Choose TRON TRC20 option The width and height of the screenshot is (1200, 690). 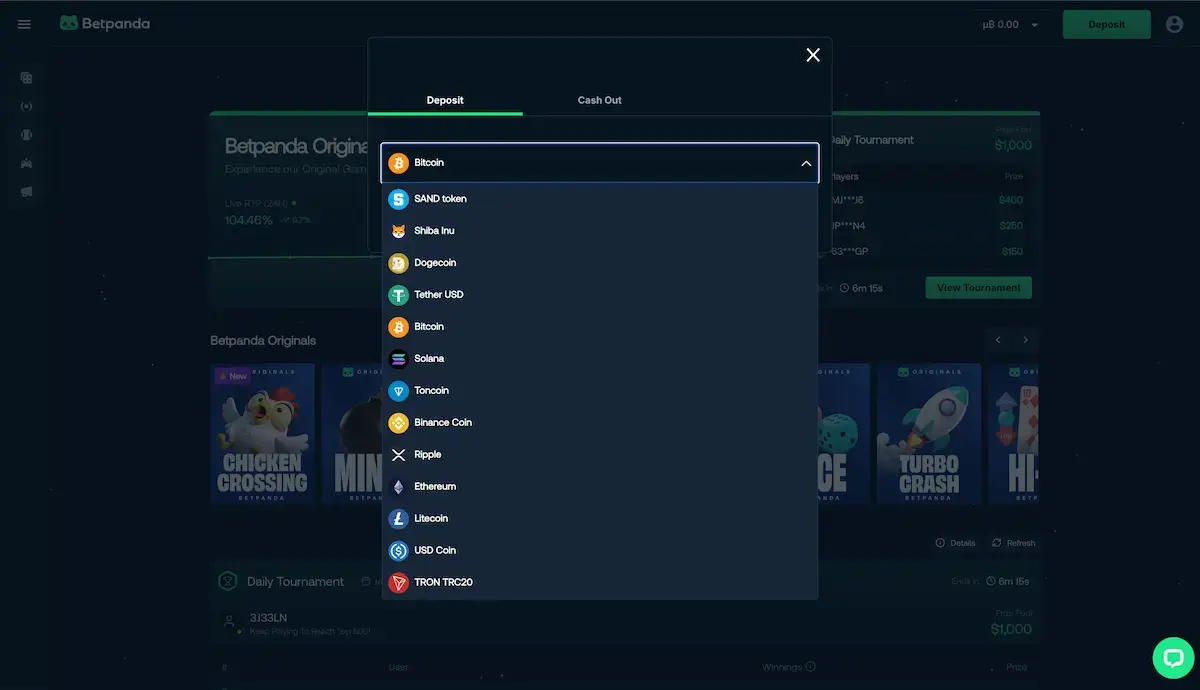click(x=443, y=582)
